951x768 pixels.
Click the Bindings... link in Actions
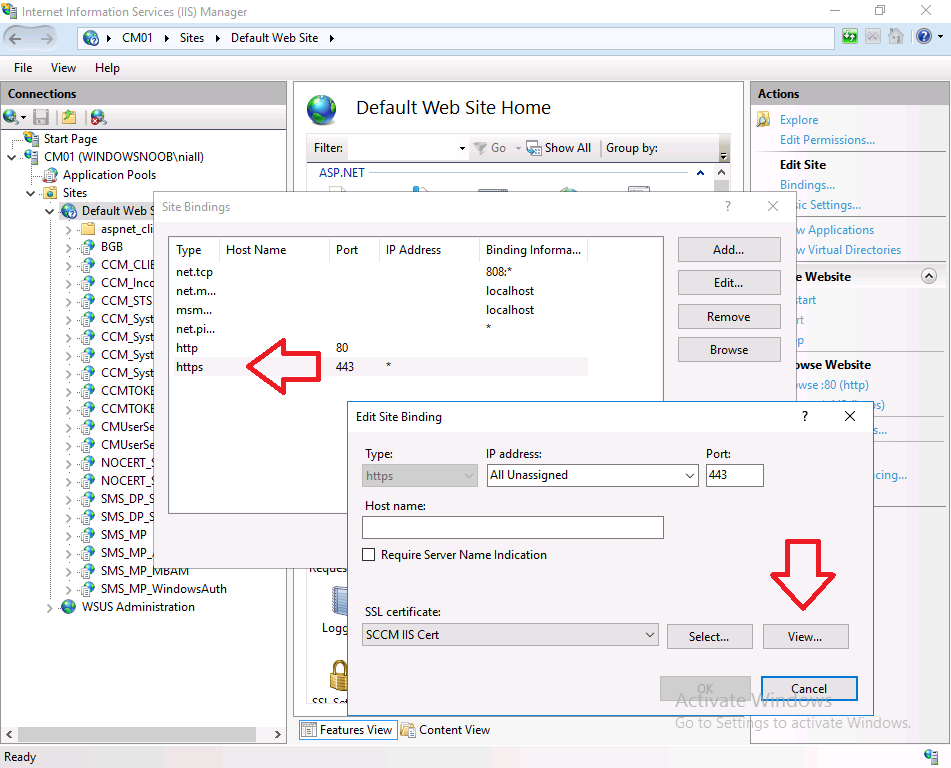tap(807, 185)
